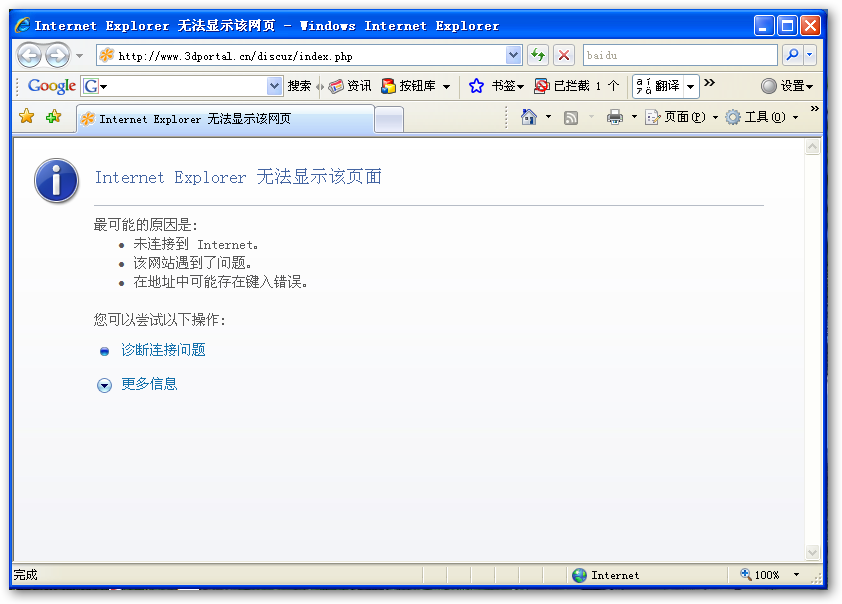Screen dimensions: 842x604
Task: Open search provider dropdown next to magnifier
Action: 810,55
